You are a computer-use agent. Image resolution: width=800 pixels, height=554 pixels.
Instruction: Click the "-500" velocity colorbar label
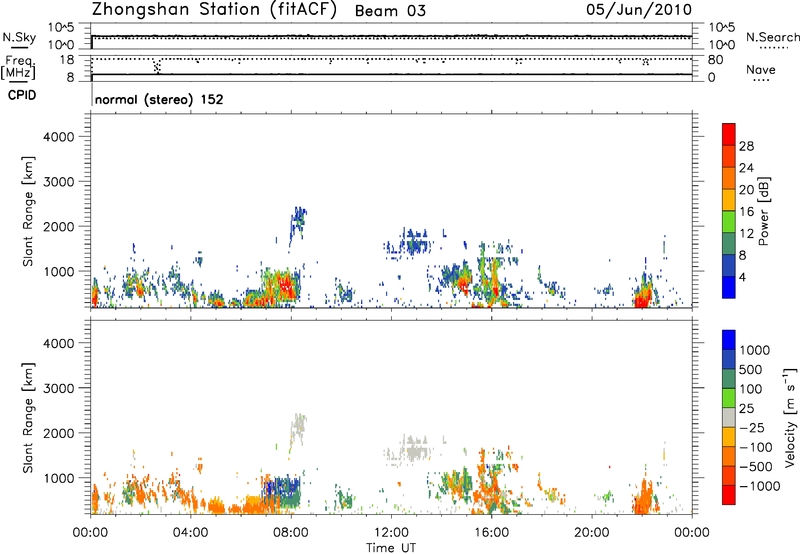coord(756,467)
